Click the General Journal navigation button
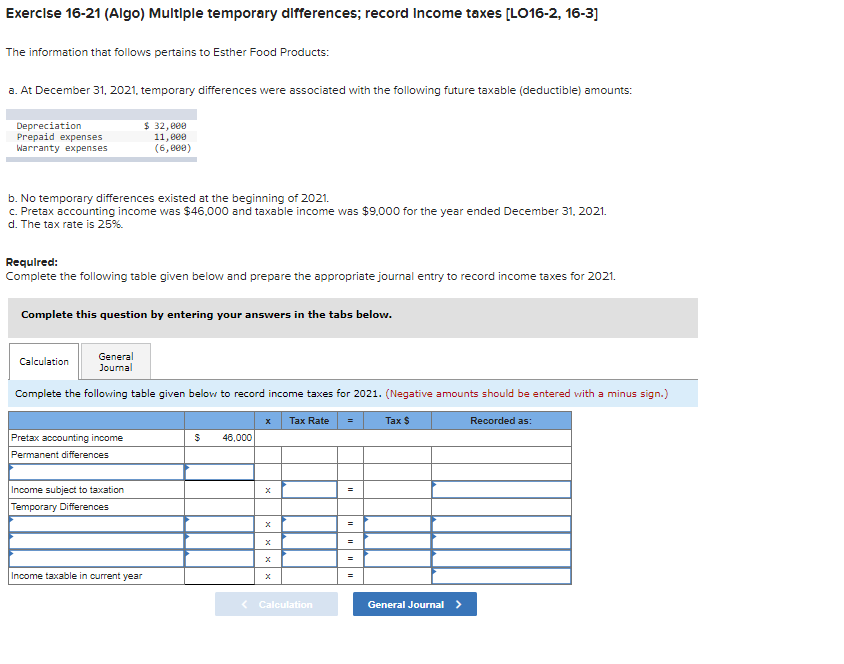Image resolution: width=844 pixels, height=664 pixels. pyautogui.click(x=414, y=604)
